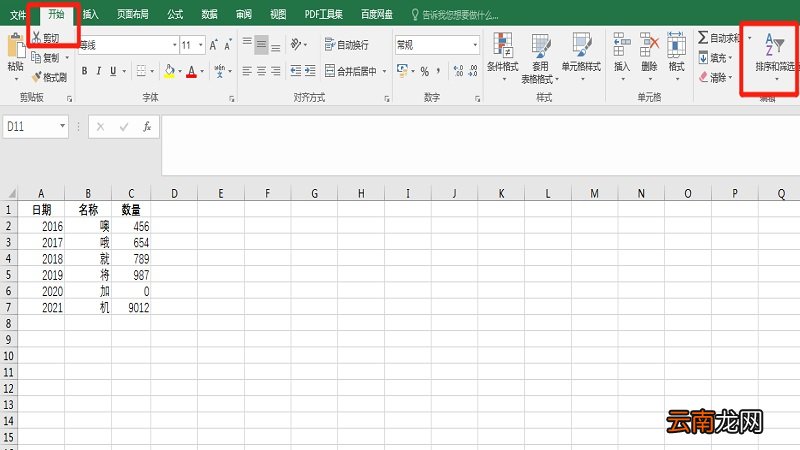This screenshot has height=450, width=800.
Task: Apply the yellow fill color bucket
Action: coord(169,71)
